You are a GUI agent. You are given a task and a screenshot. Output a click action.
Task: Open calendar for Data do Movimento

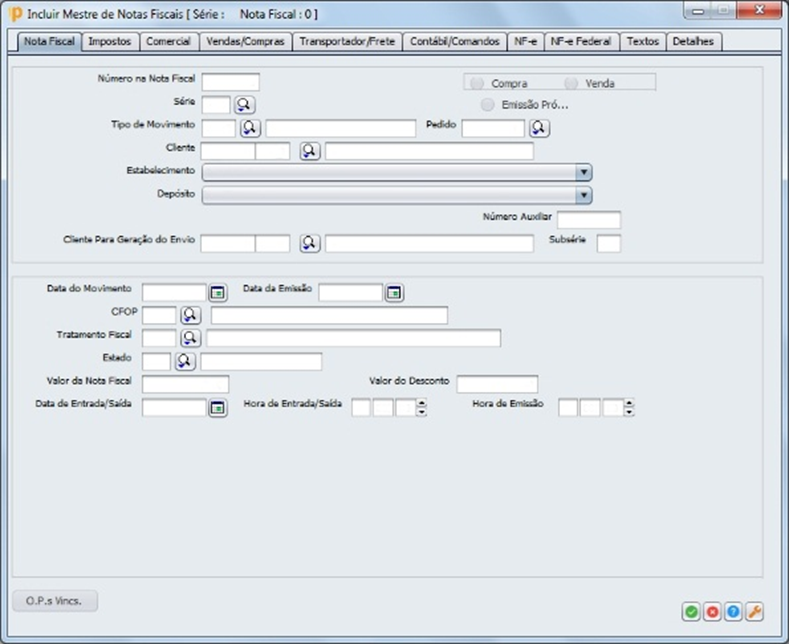(x=217, y=292)
